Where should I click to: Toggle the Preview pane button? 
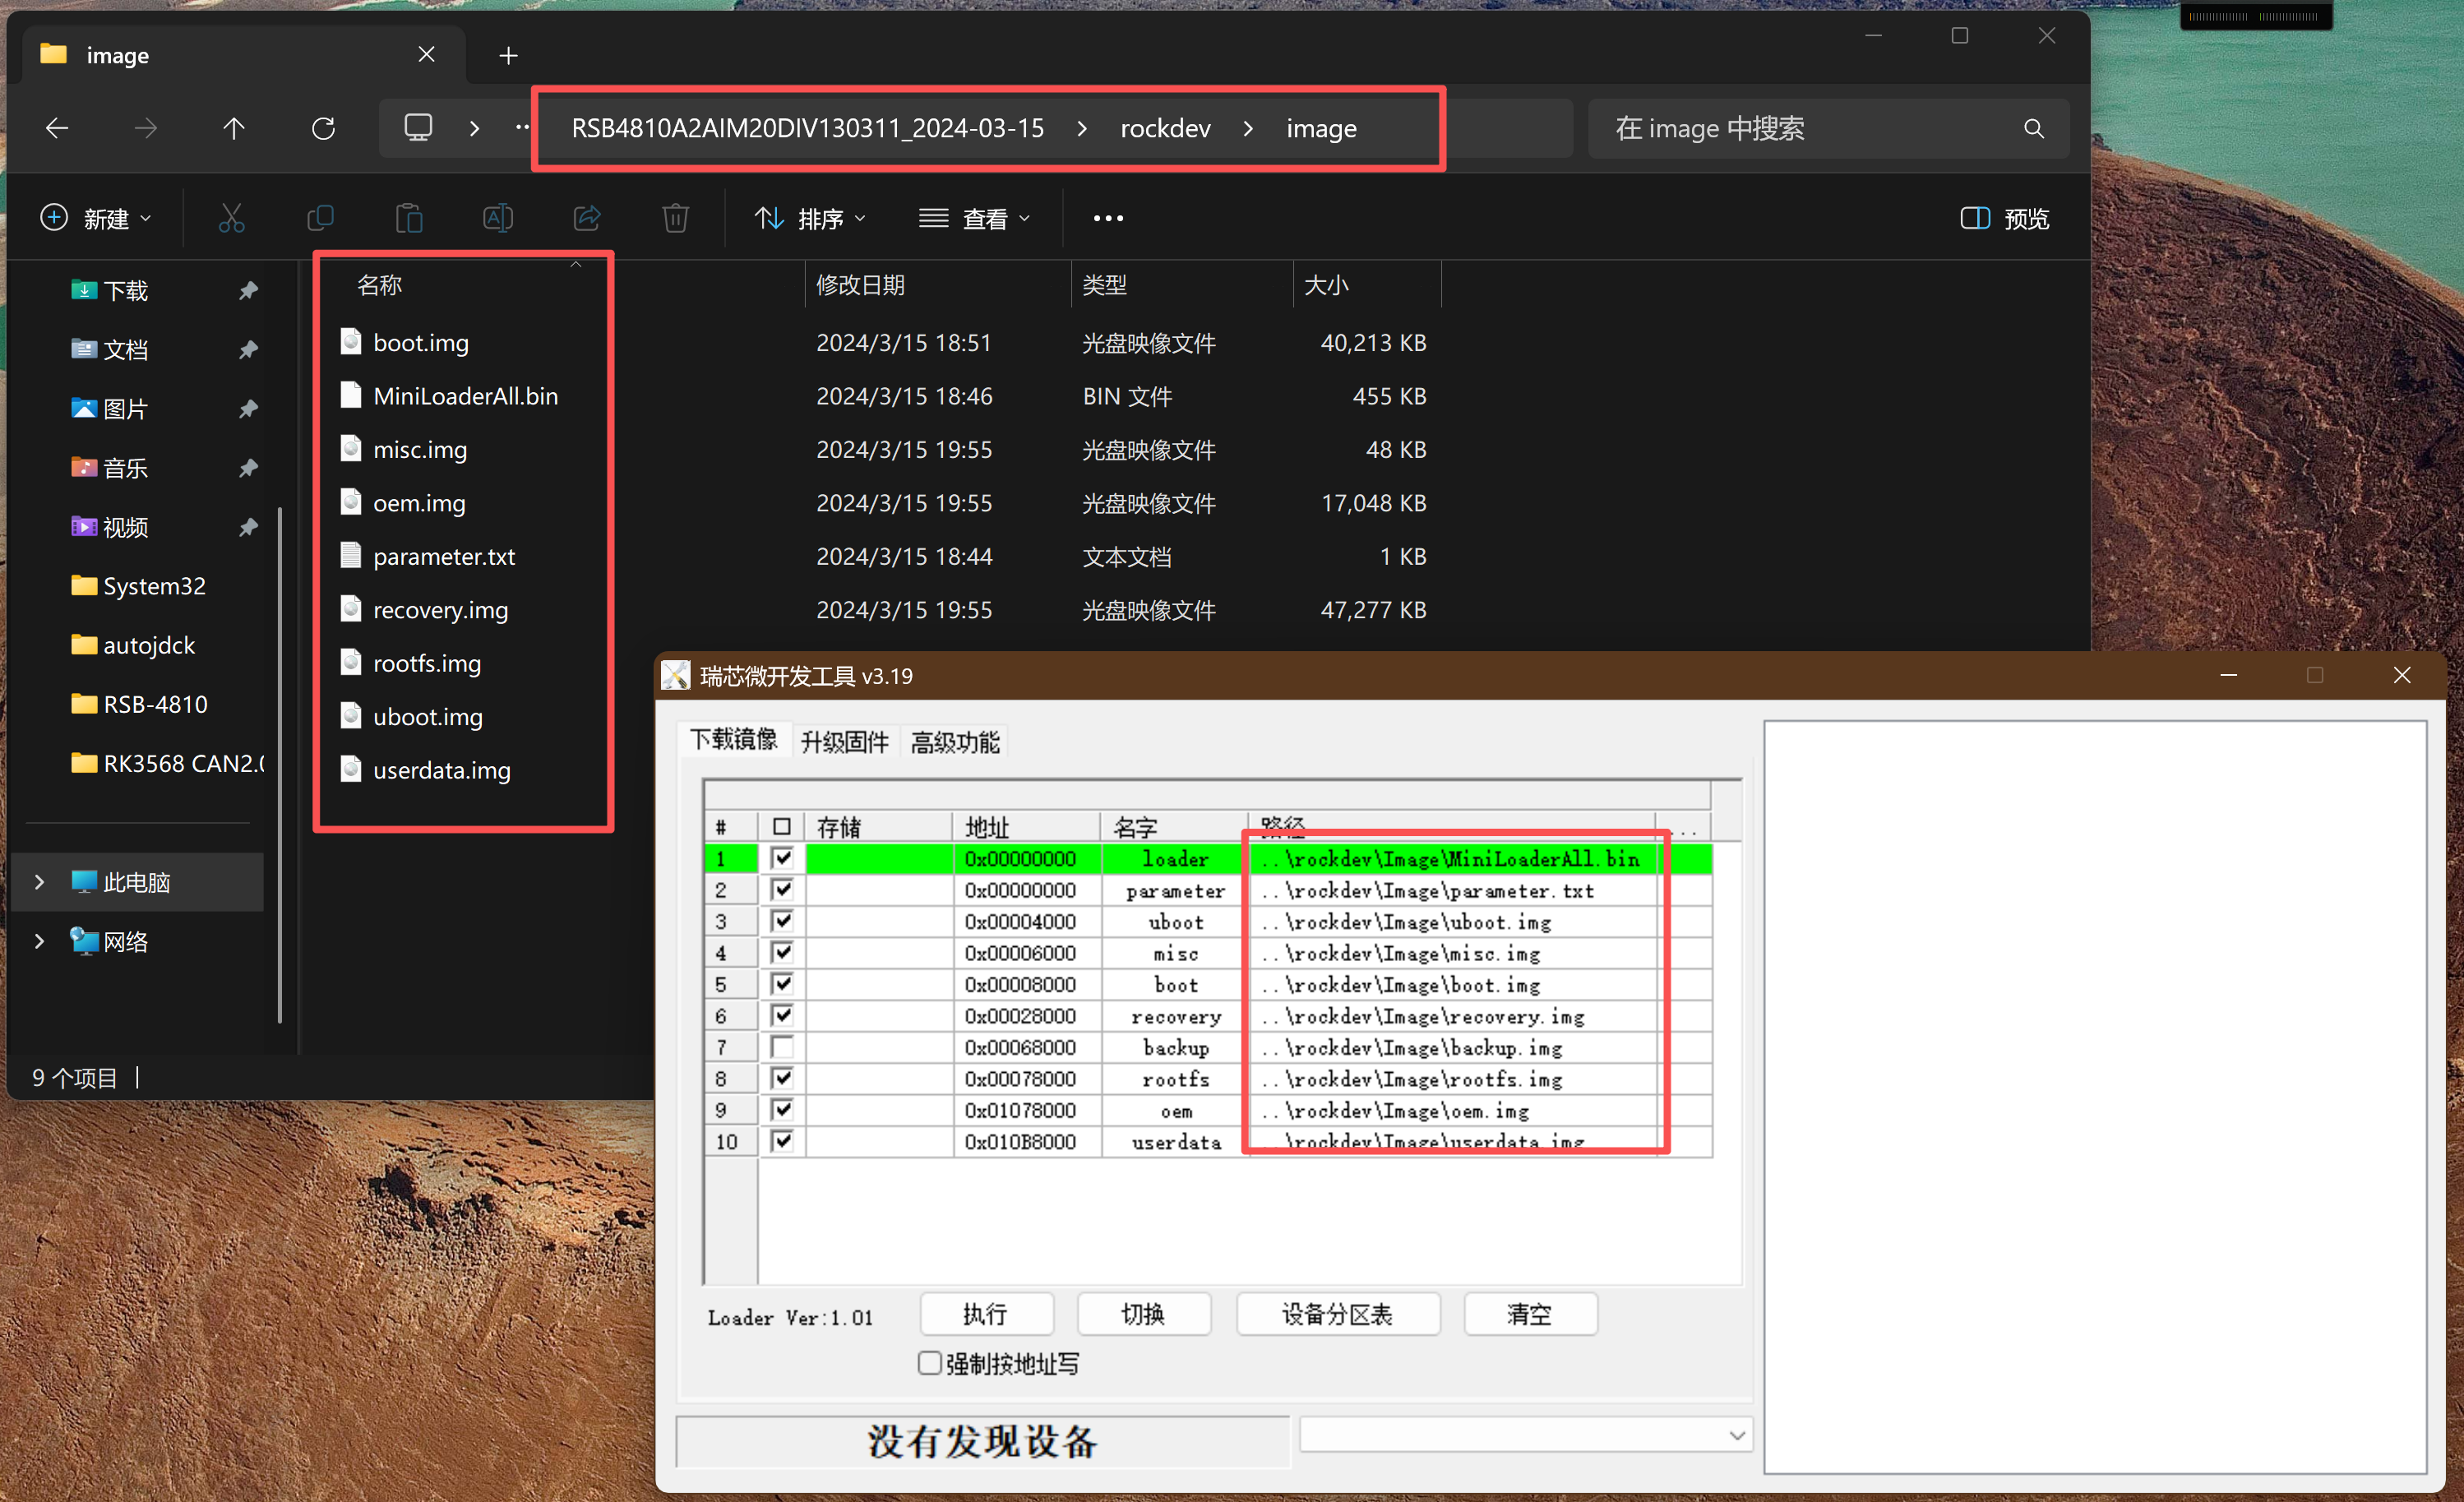coord(2004,218)
